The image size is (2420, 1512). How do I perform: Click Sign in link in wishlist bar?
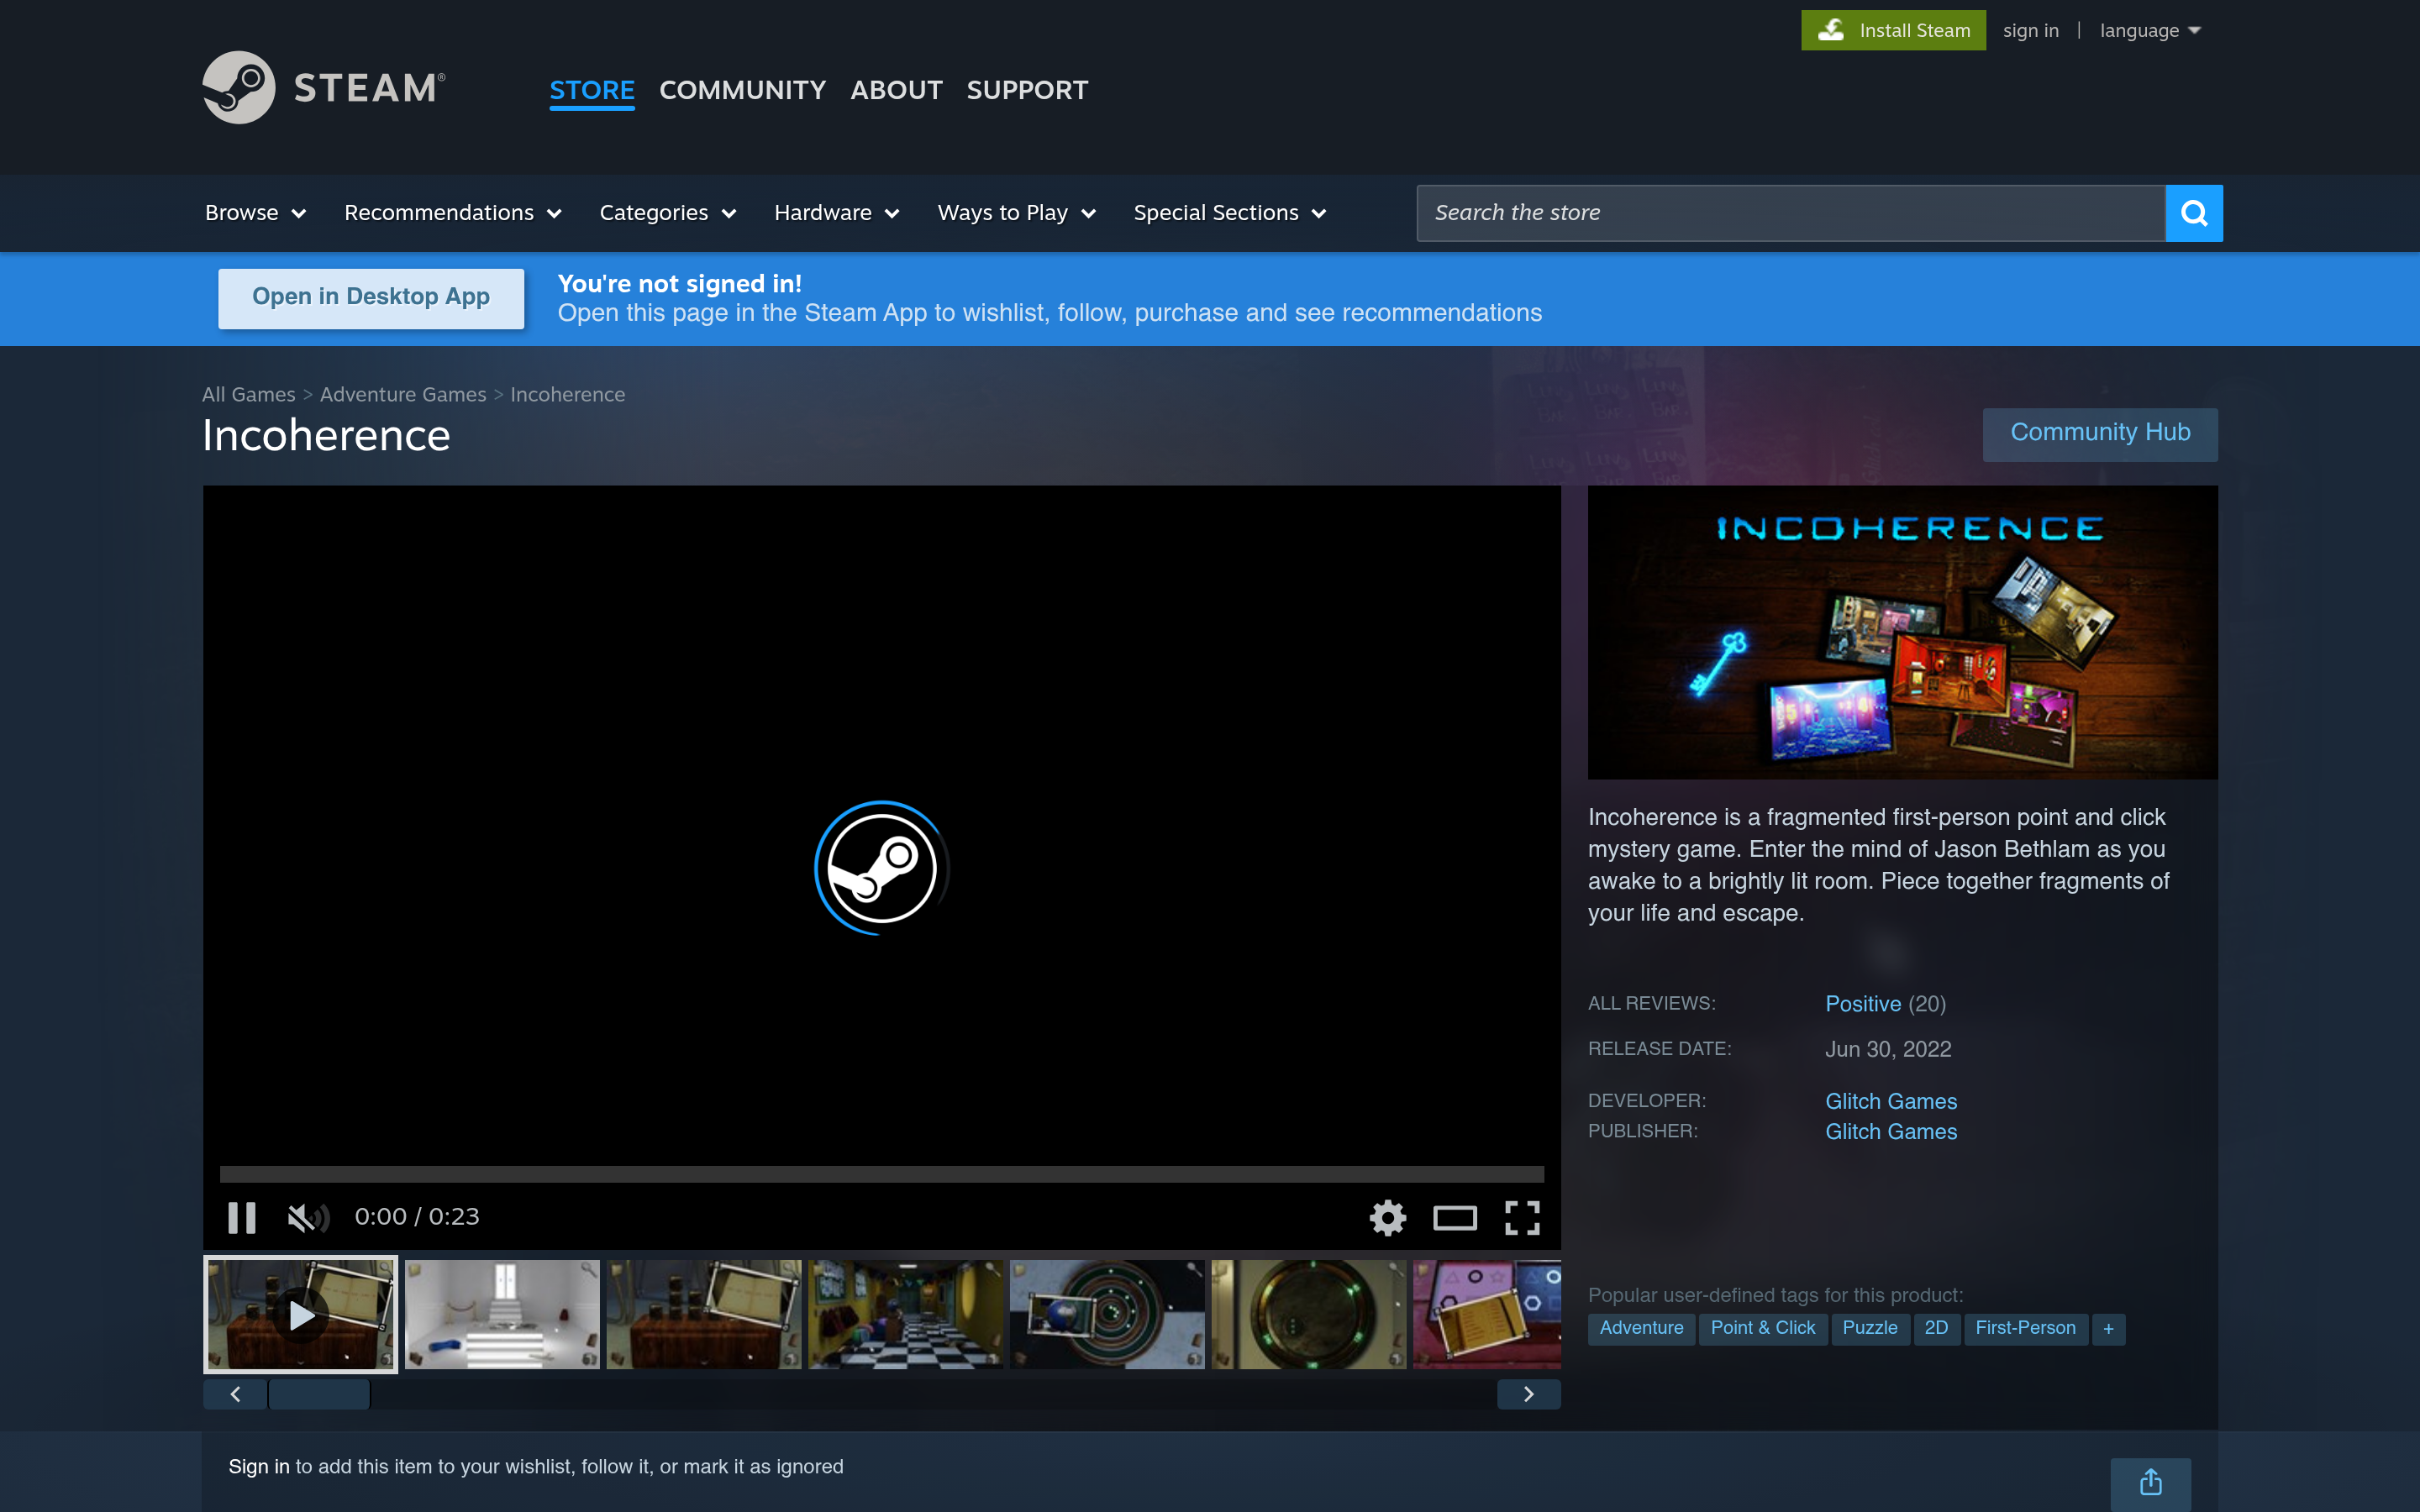pos(258,1467)
